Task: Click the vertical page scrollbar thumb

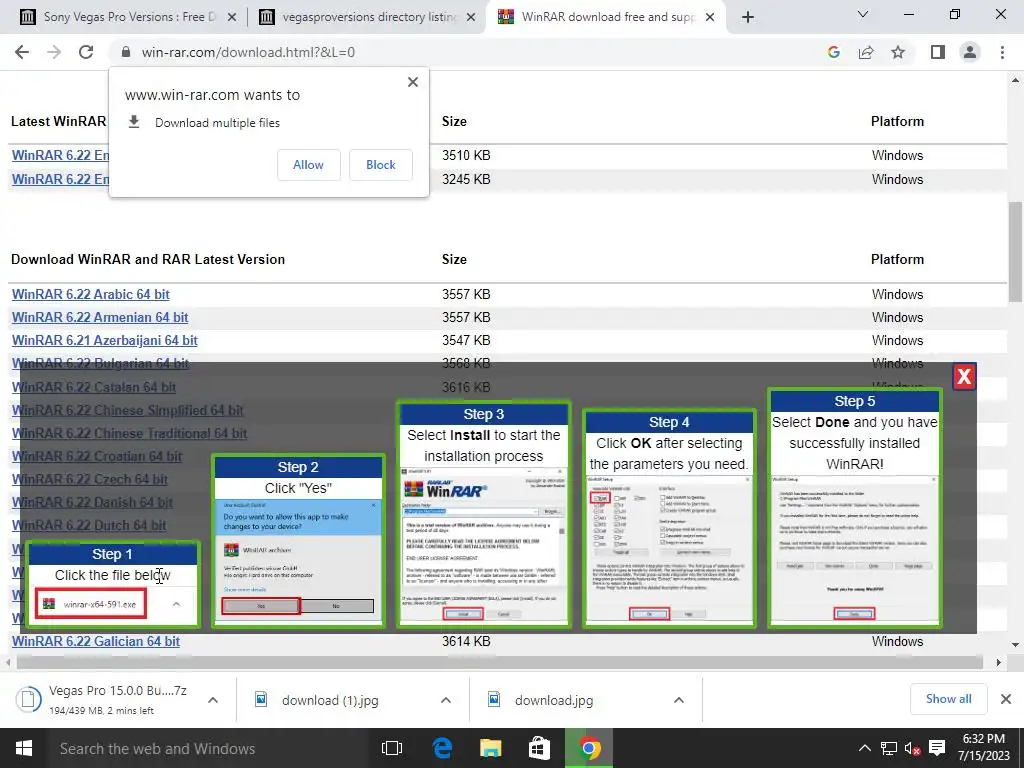Action: click(1016, 251)
